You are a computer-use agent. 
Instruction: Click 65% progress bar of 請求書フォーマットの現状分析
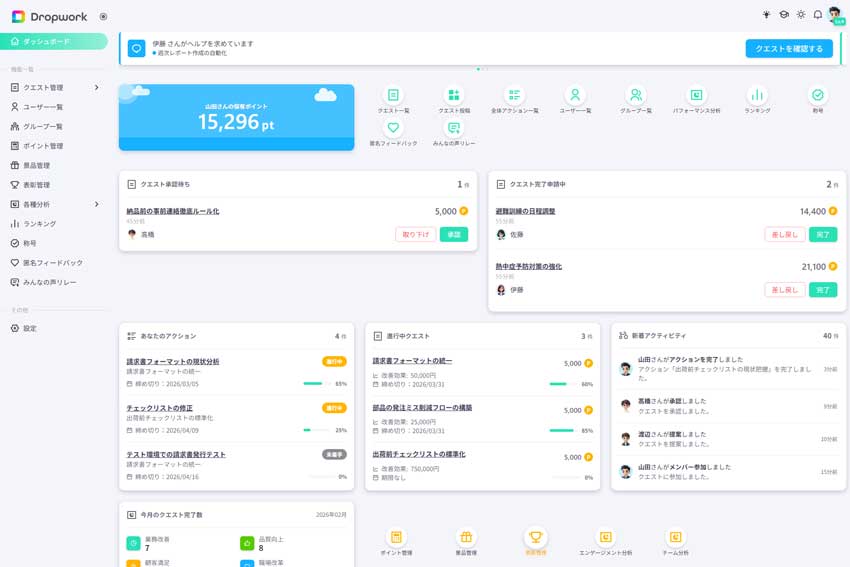pyautogui.click(x=317, y=384)
